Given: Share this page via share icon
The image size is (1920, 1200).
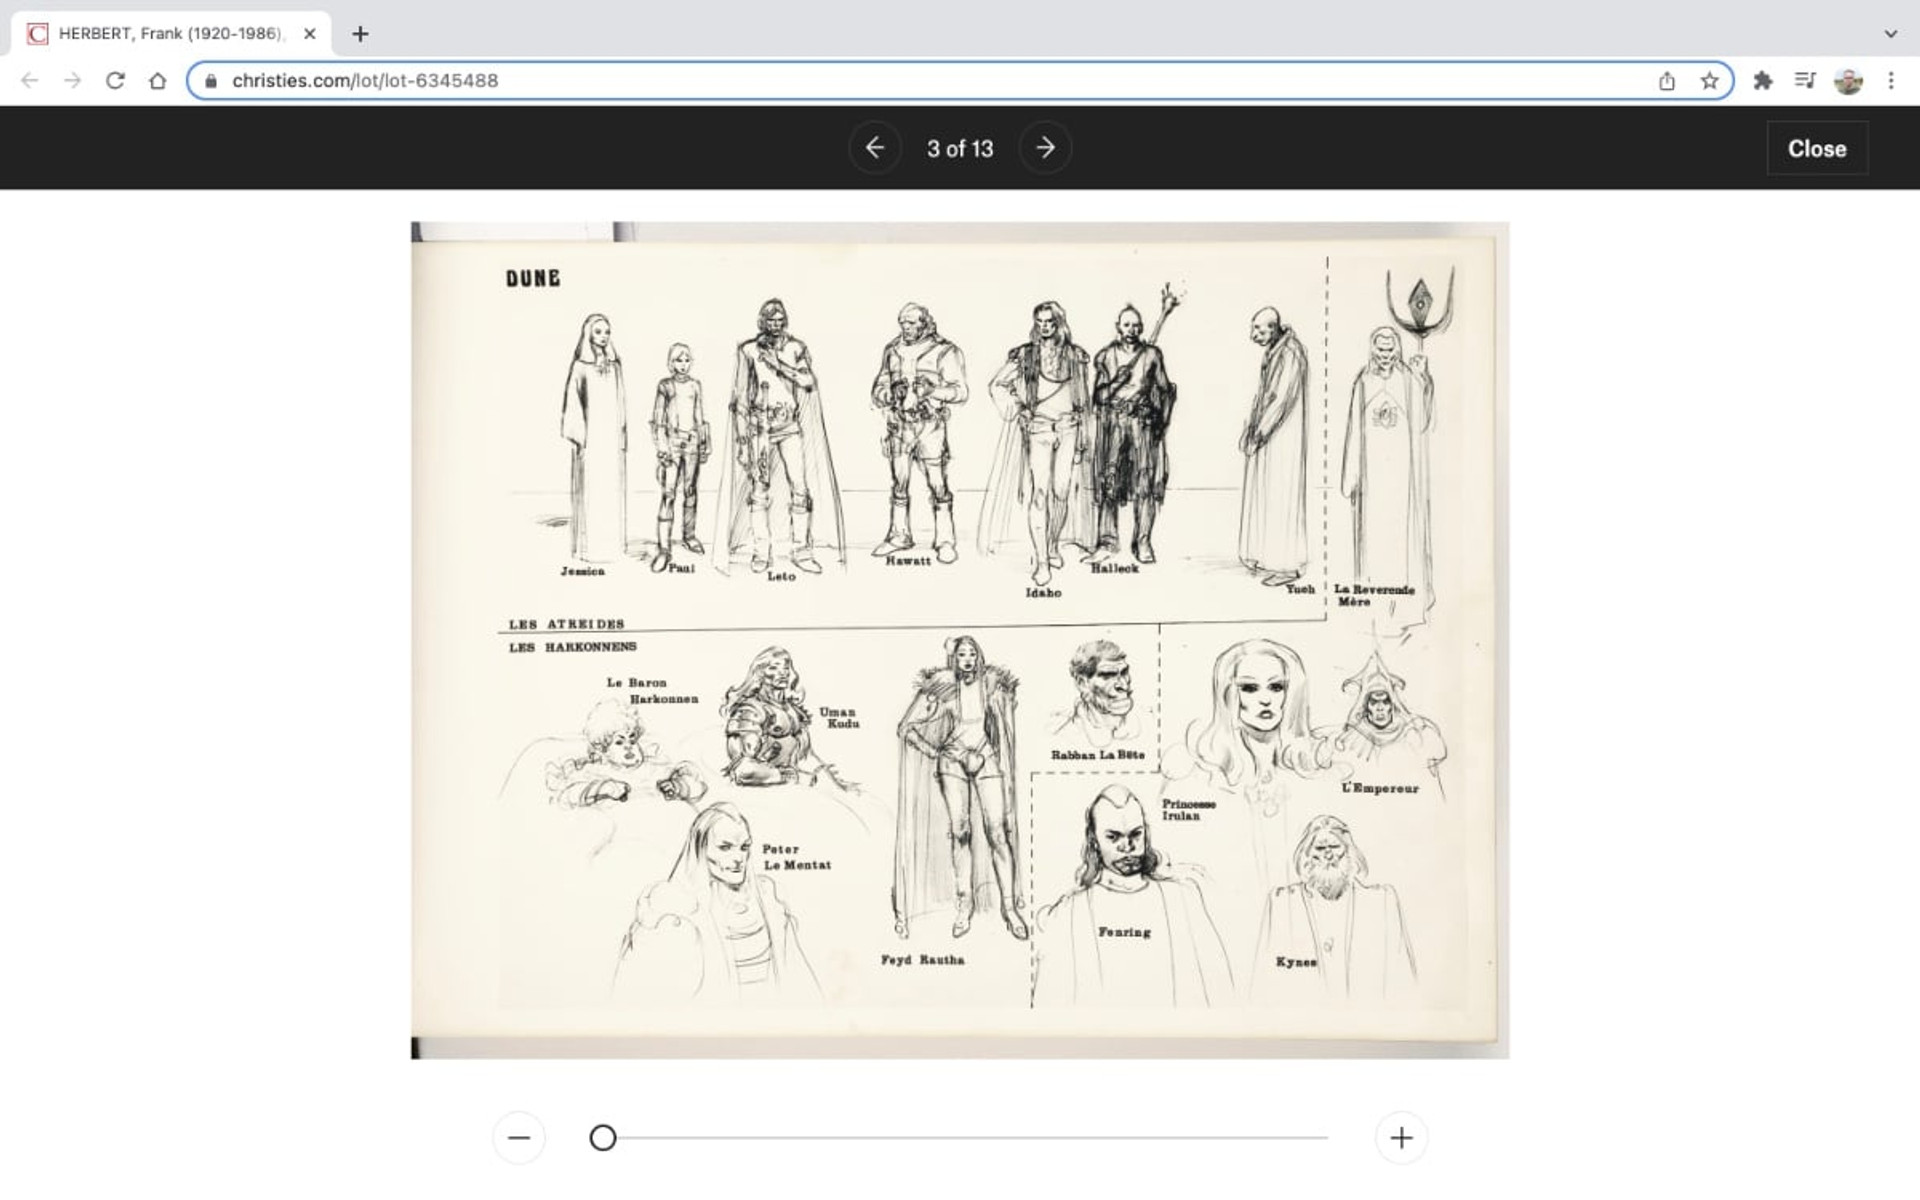Looking at the screenshot, I should tap(1667, 81).
